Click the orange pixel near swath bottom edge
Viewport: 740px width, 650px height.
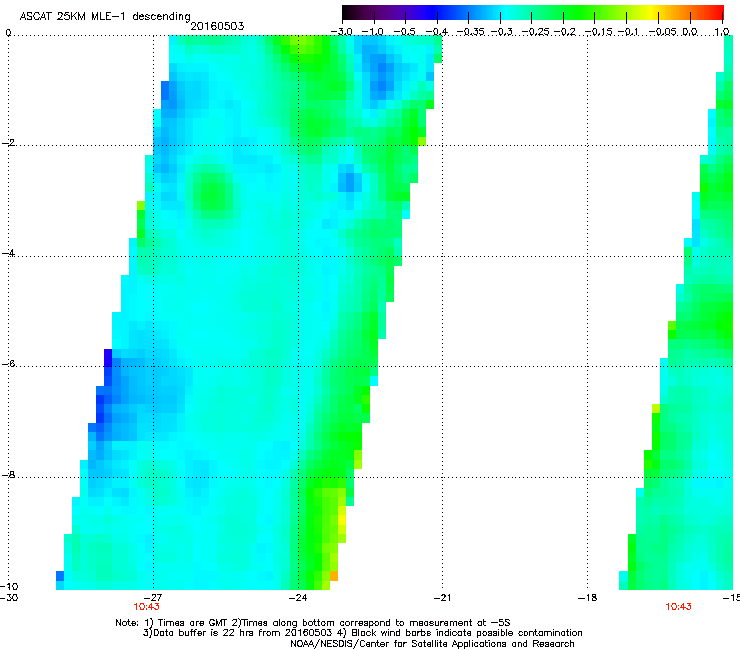334,576
